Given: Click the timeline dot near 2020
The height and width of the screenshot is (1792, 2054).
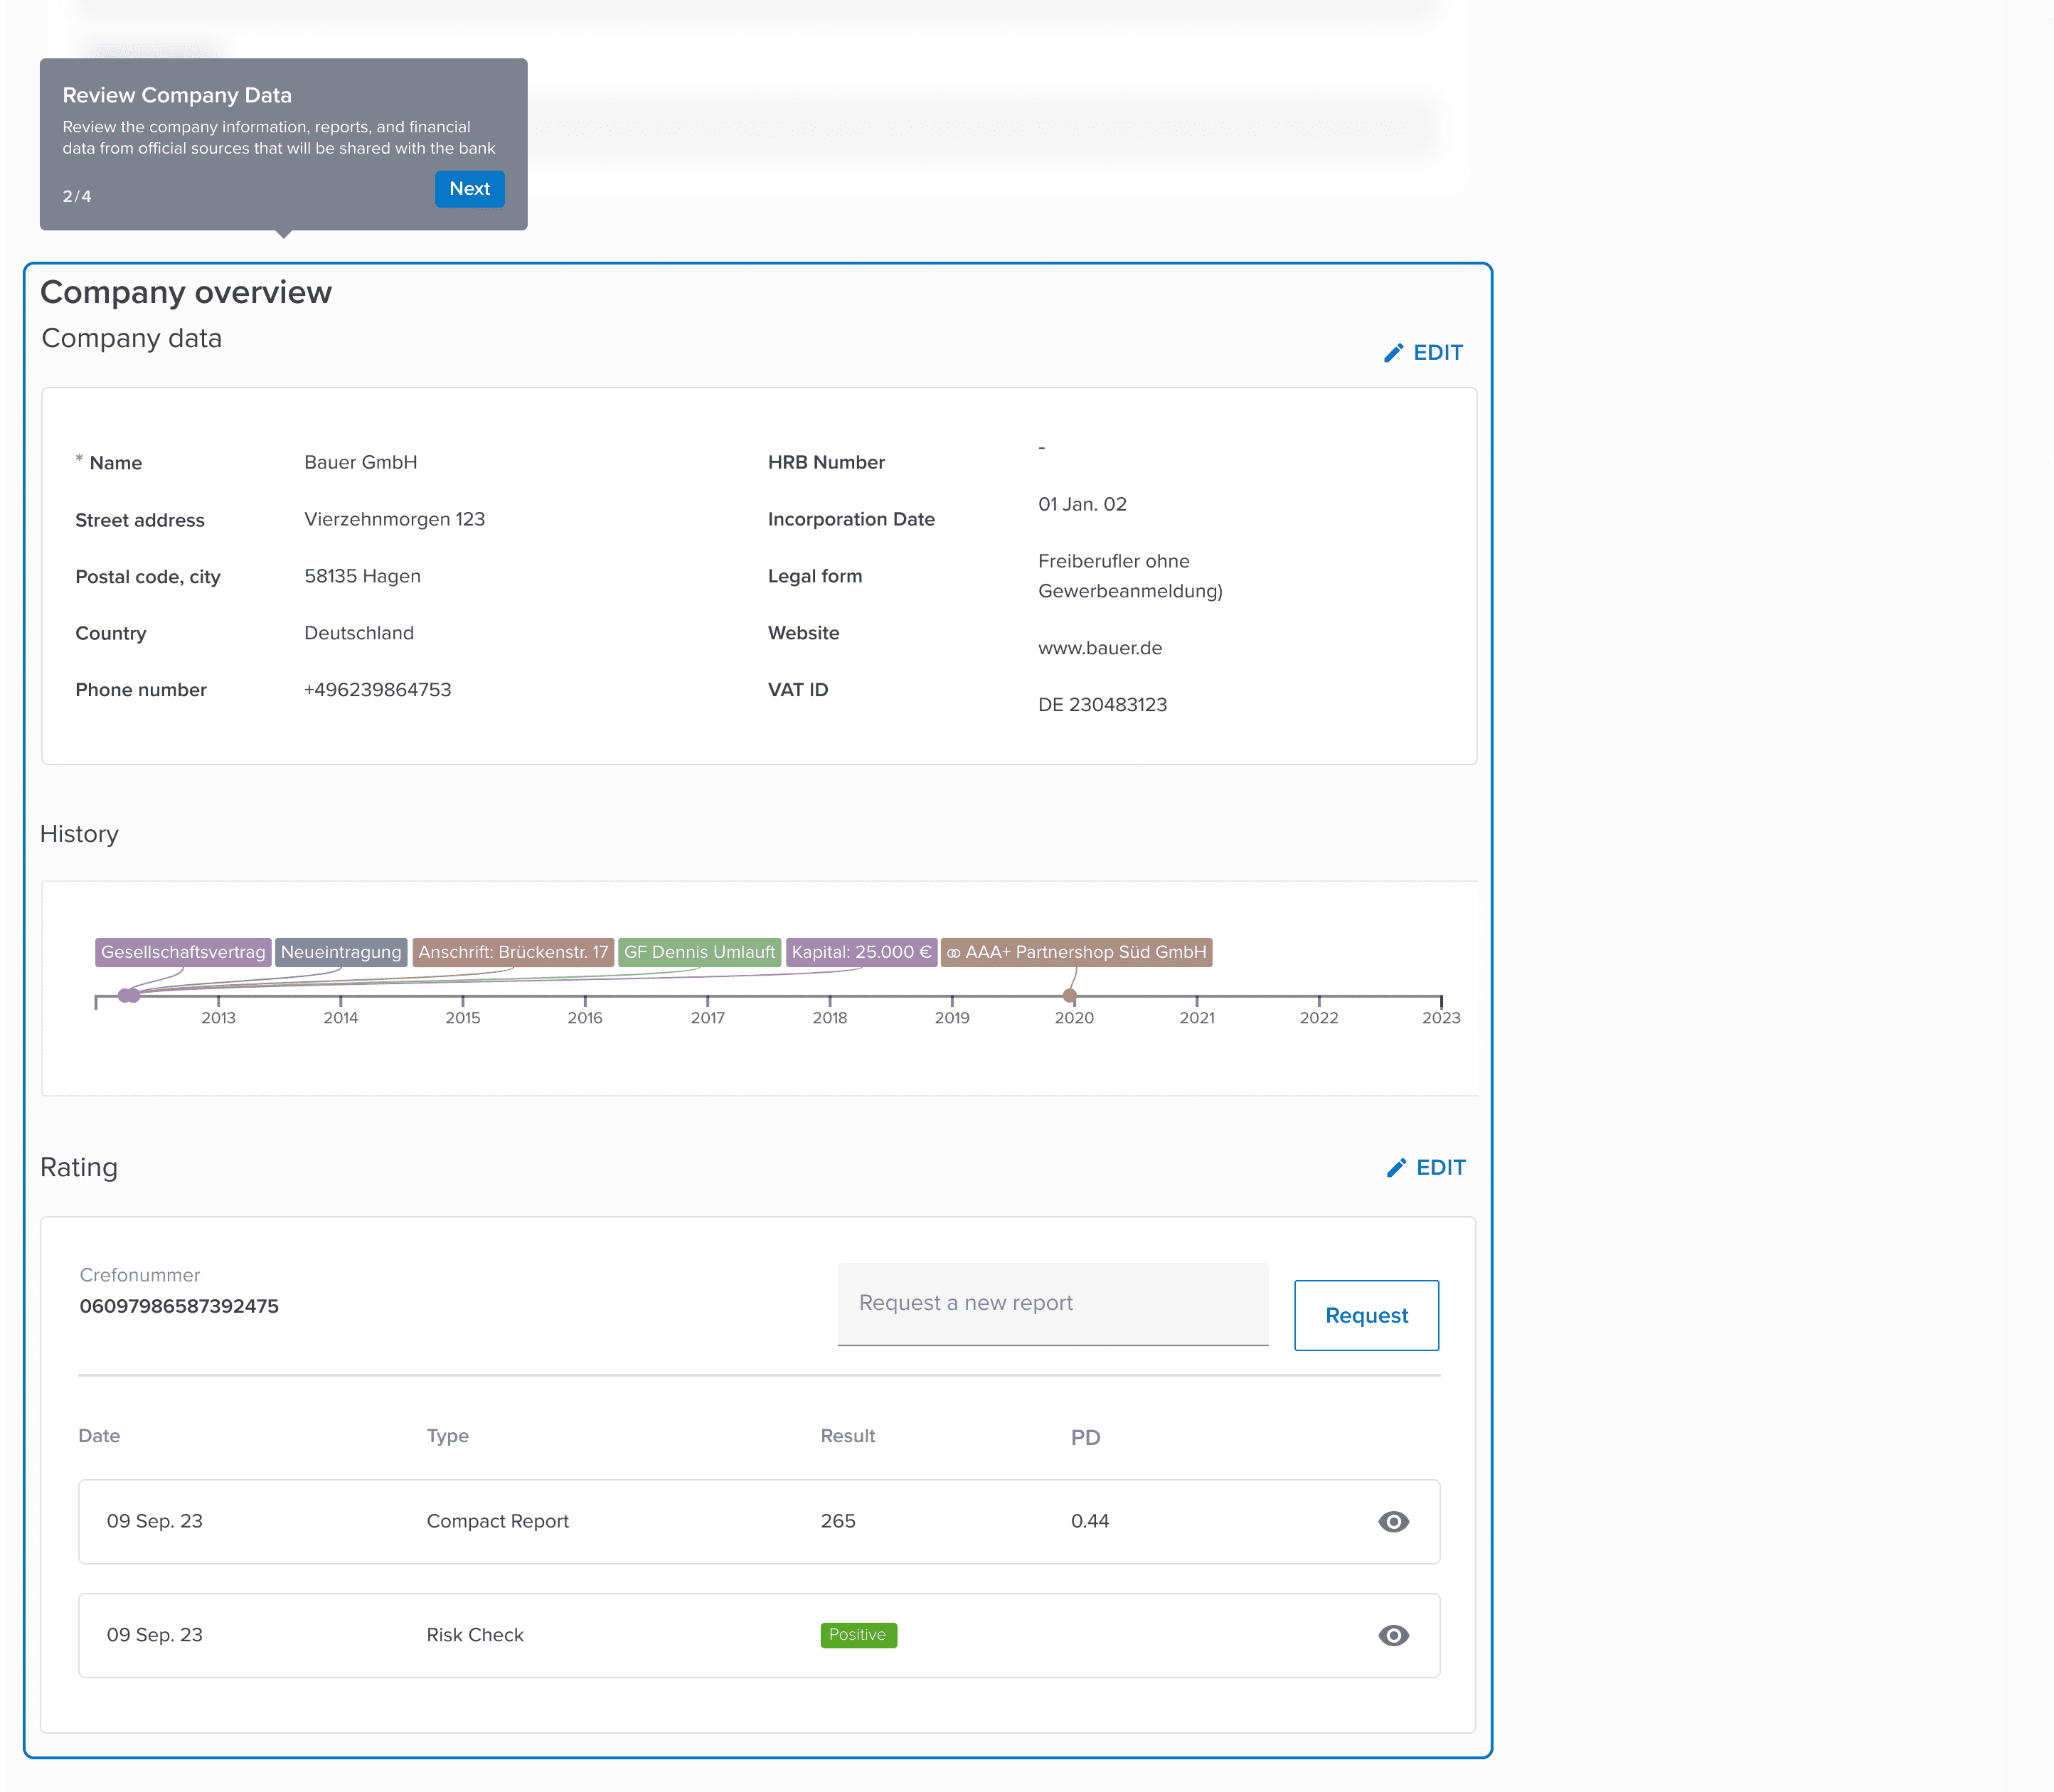Looking at the screenshot, I should click(x=1069, y=996).
